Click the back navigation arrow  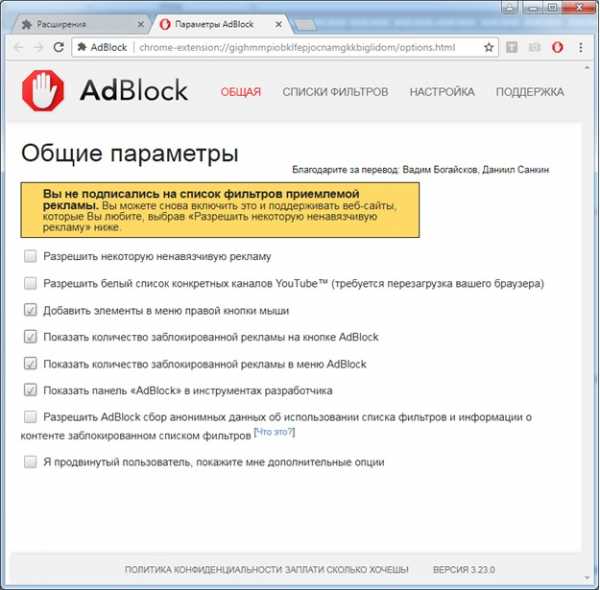18,47
